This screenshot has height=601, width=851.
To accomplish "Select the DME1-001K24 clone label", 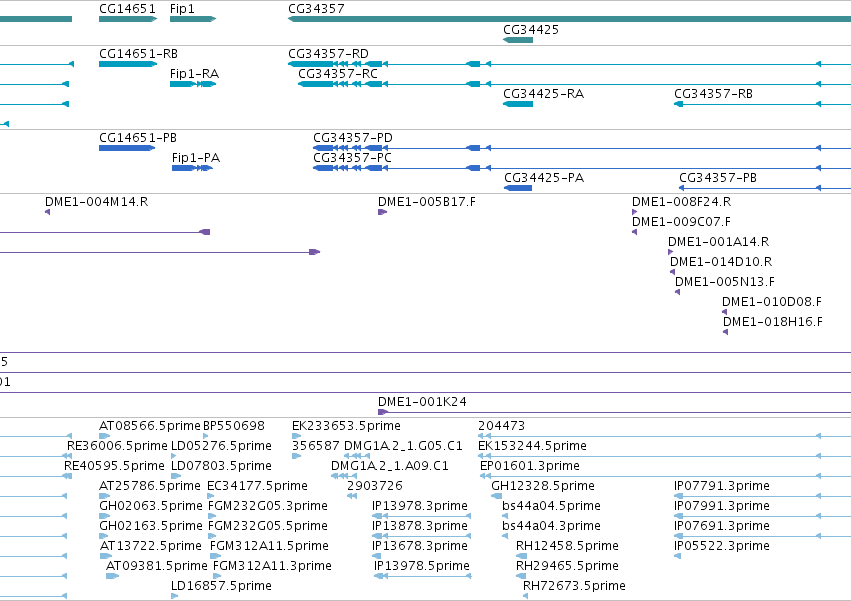I will coord(422,402).
